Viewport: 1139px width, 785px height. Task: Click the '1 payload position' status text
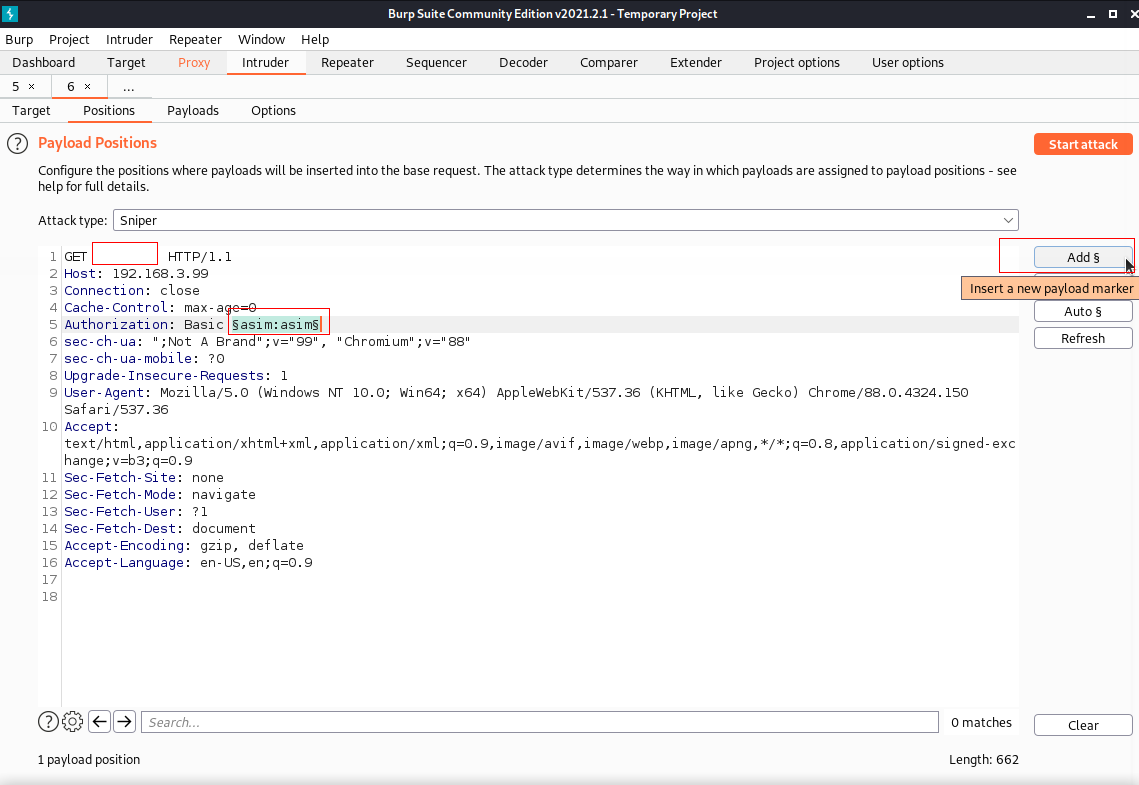click(x=89, y=759)
